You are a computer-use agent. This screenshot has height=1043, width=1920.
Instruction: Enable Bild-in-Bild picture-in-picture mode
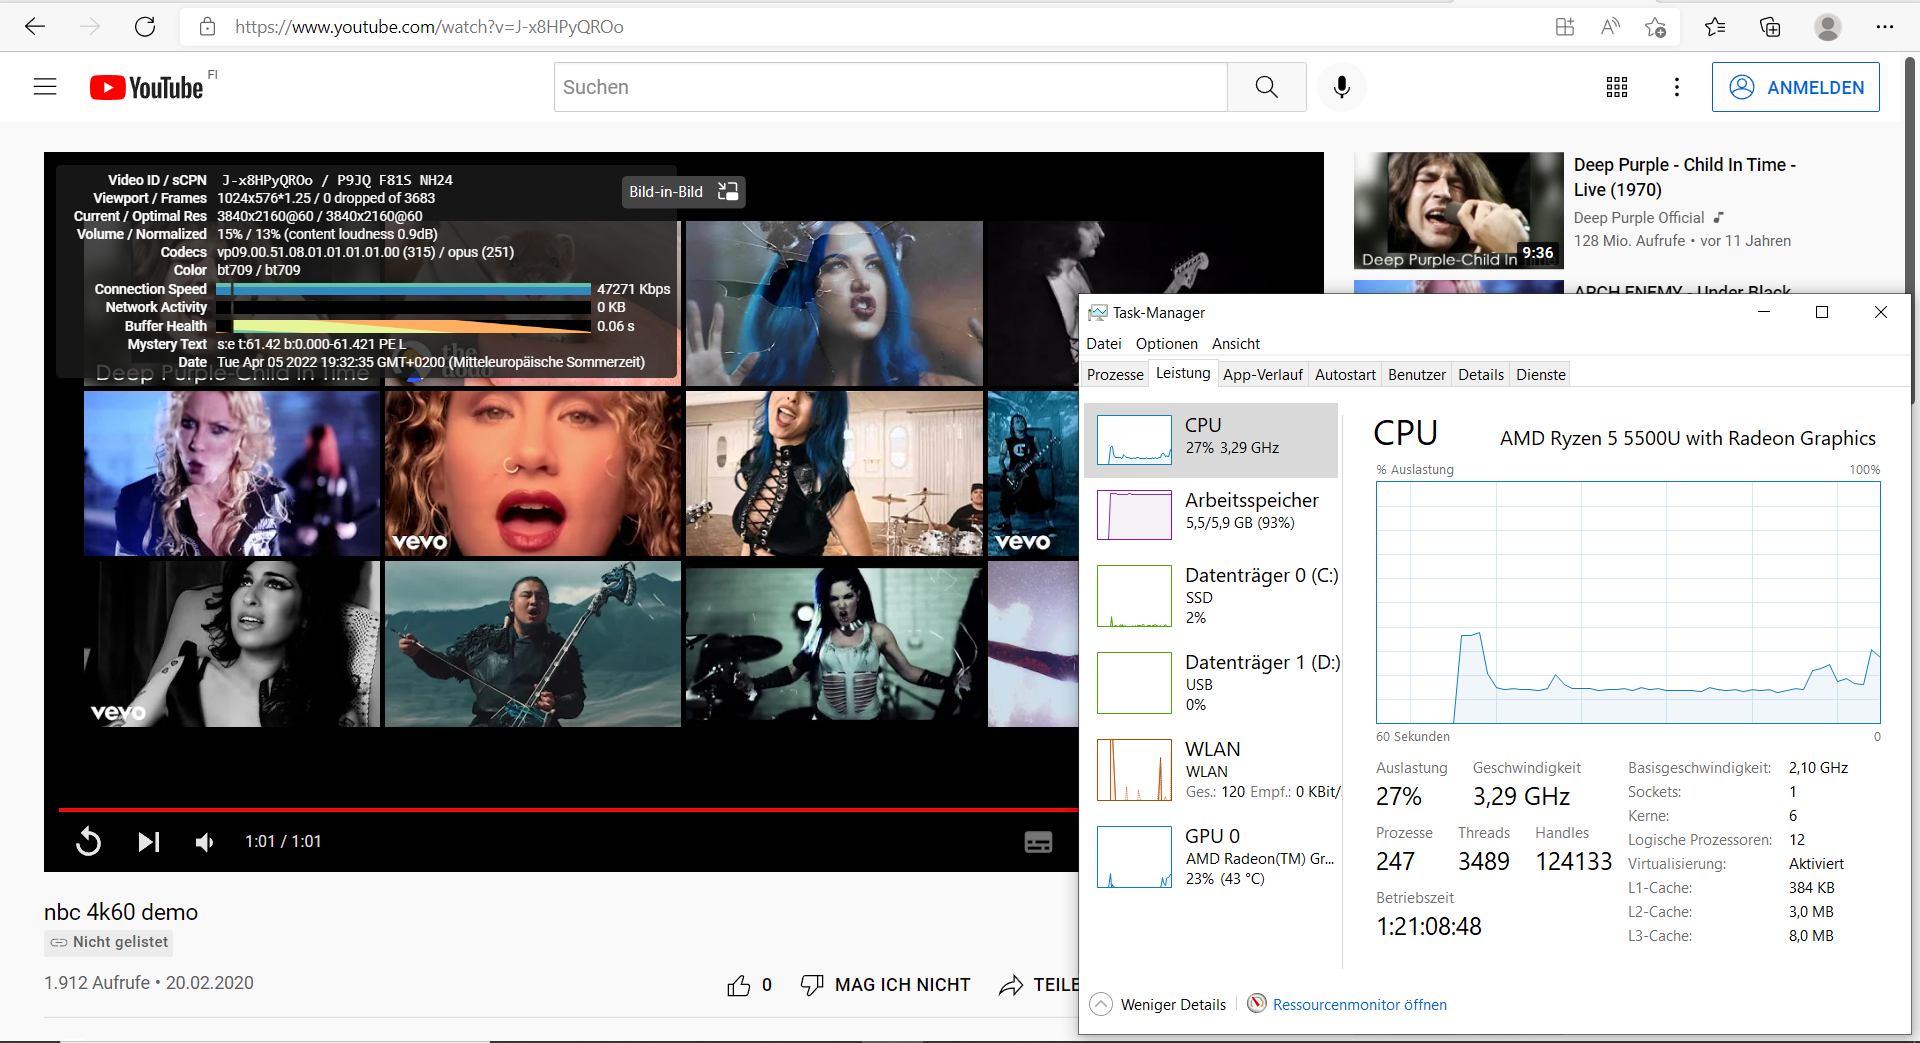683,192
